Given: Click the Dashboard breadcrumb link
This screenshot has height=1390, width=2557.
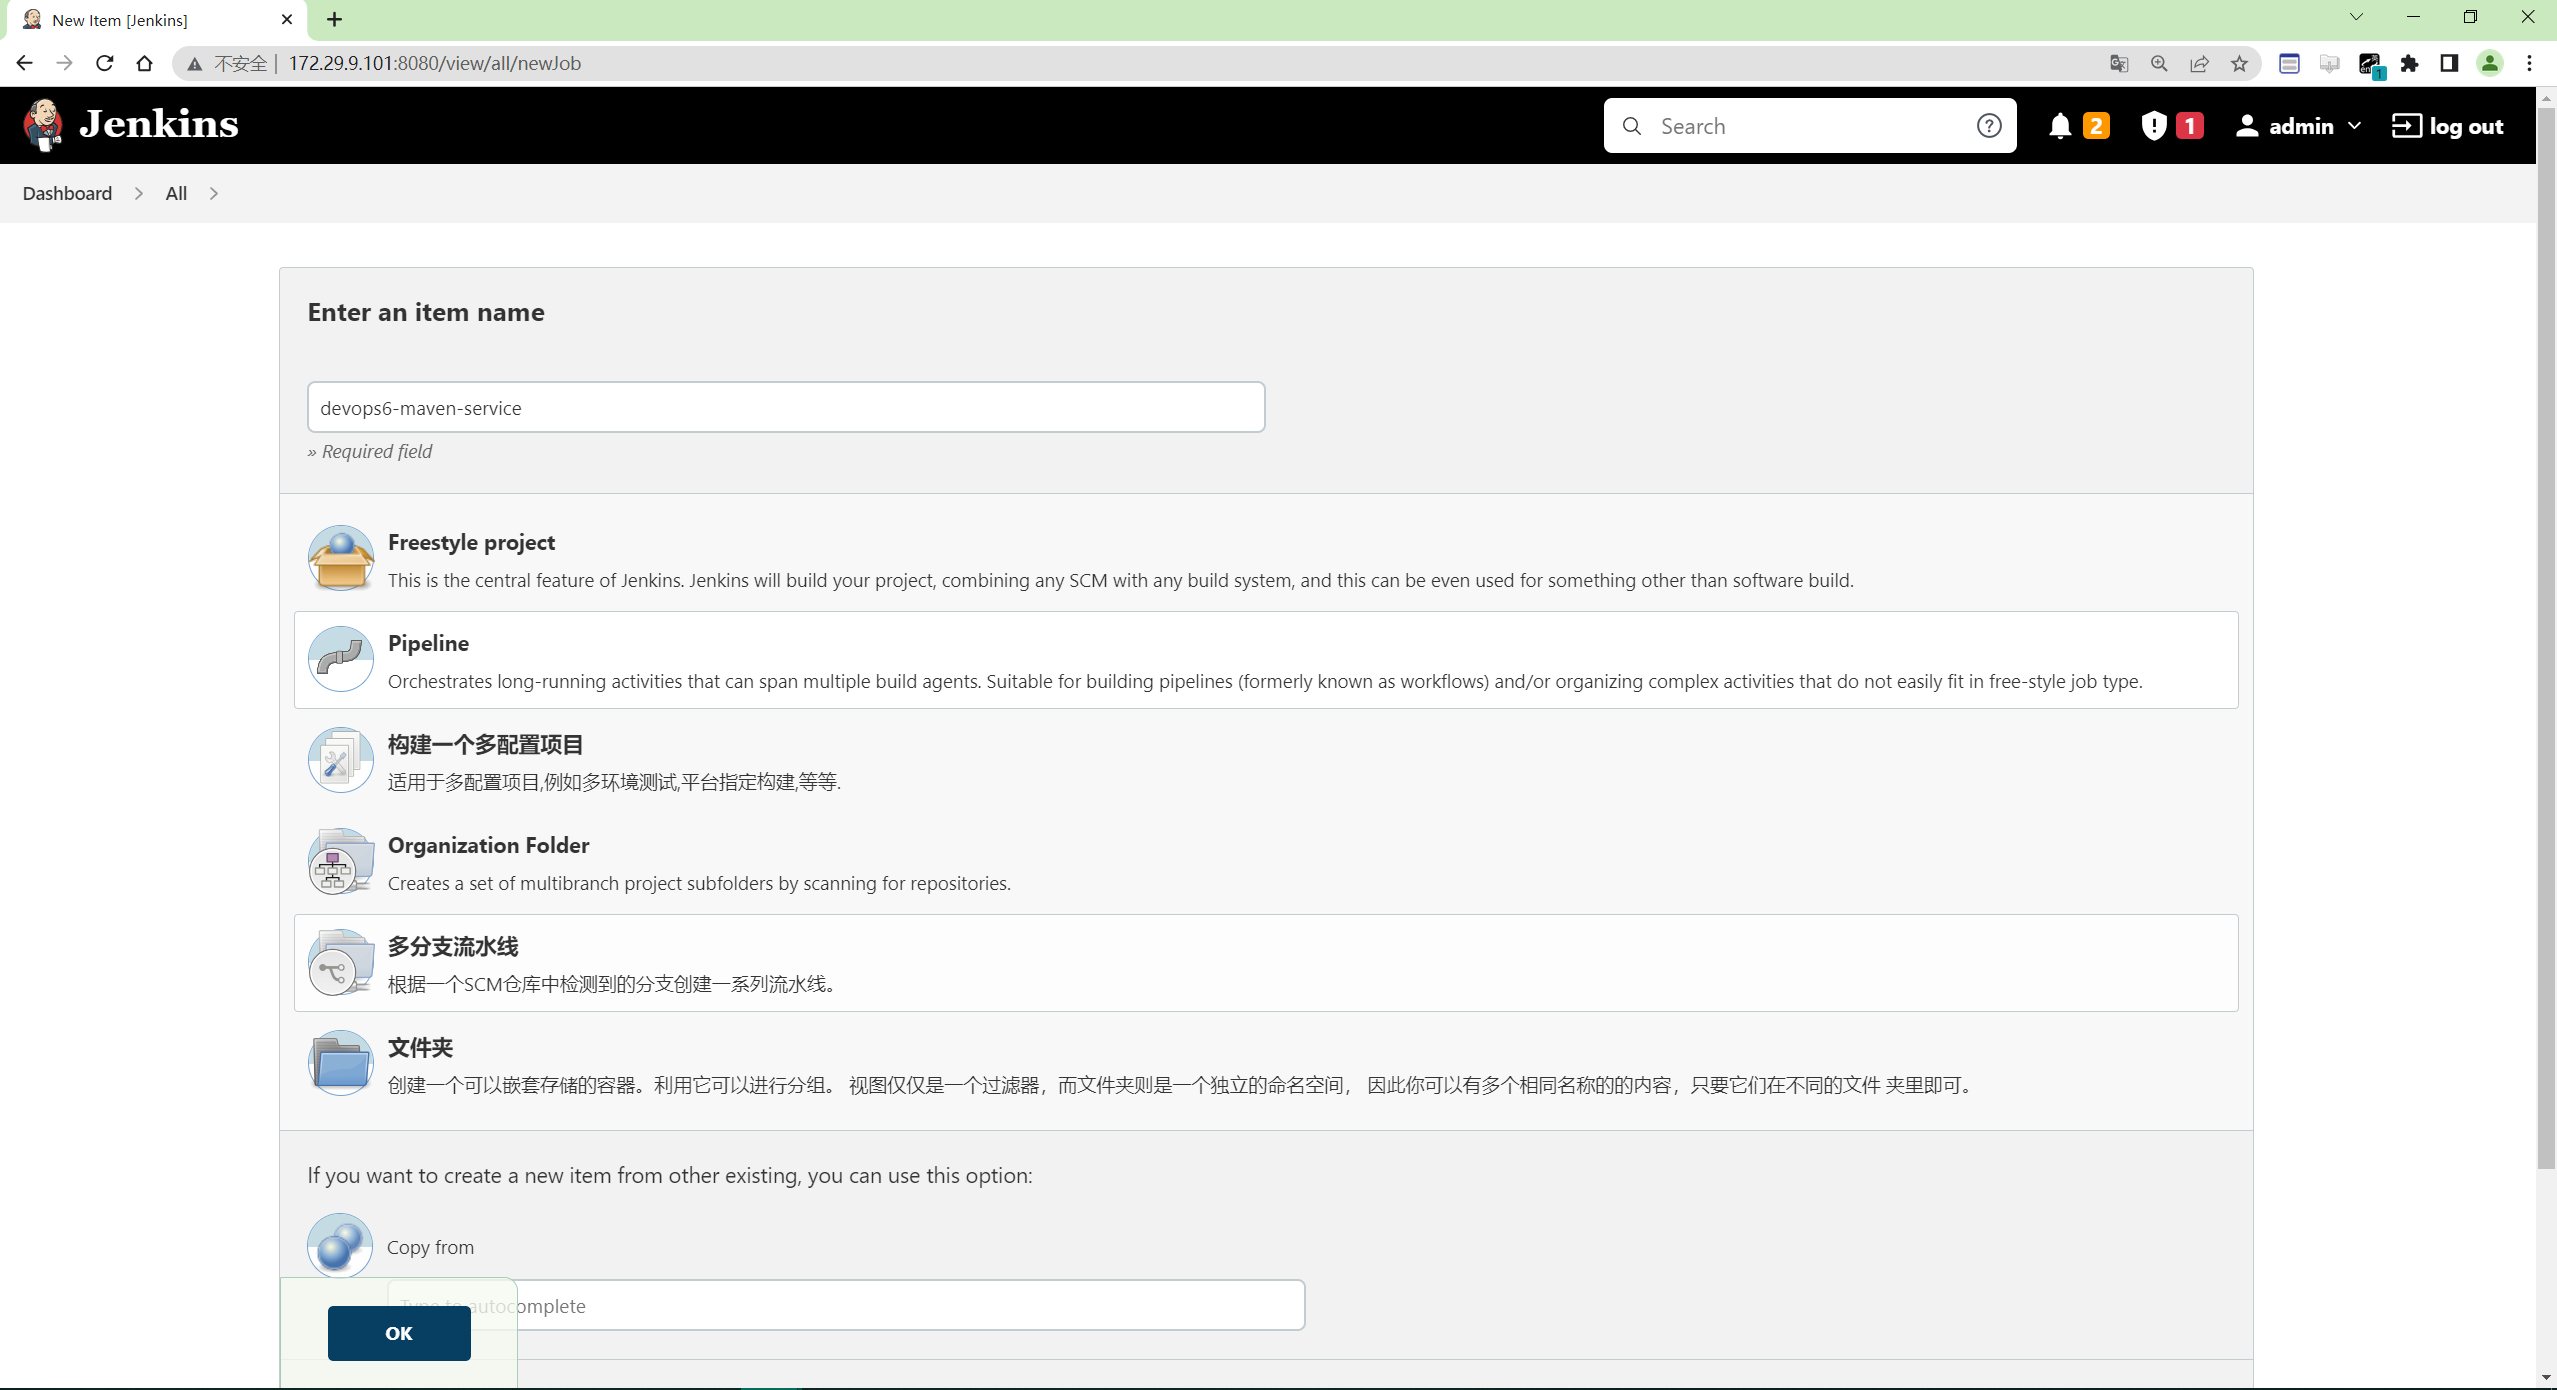Looking at the screenshot, I should [67, 193].
